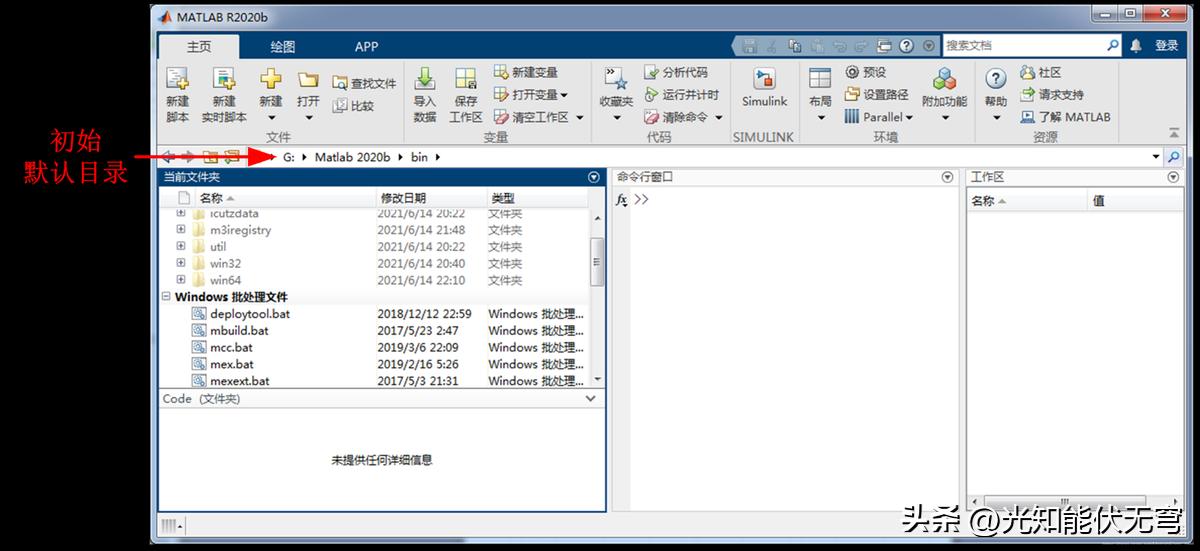1200x551 pixels.
Task: Open the 清除命令 dropdown arrow
Action: point(718,117)
